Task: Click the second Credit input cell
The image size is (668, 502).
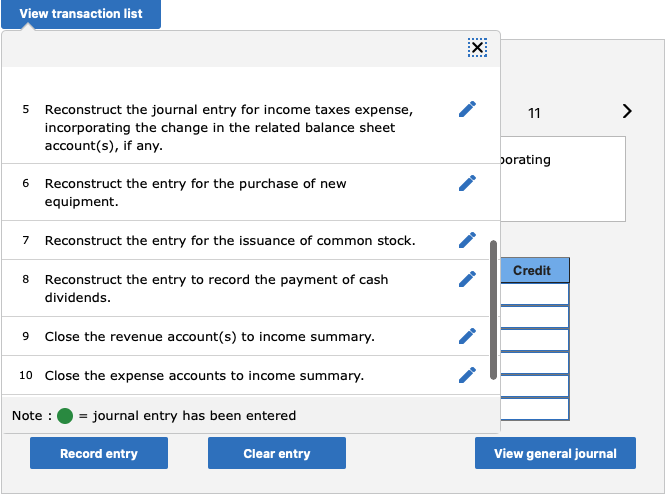Action: [x=535, y=317]
